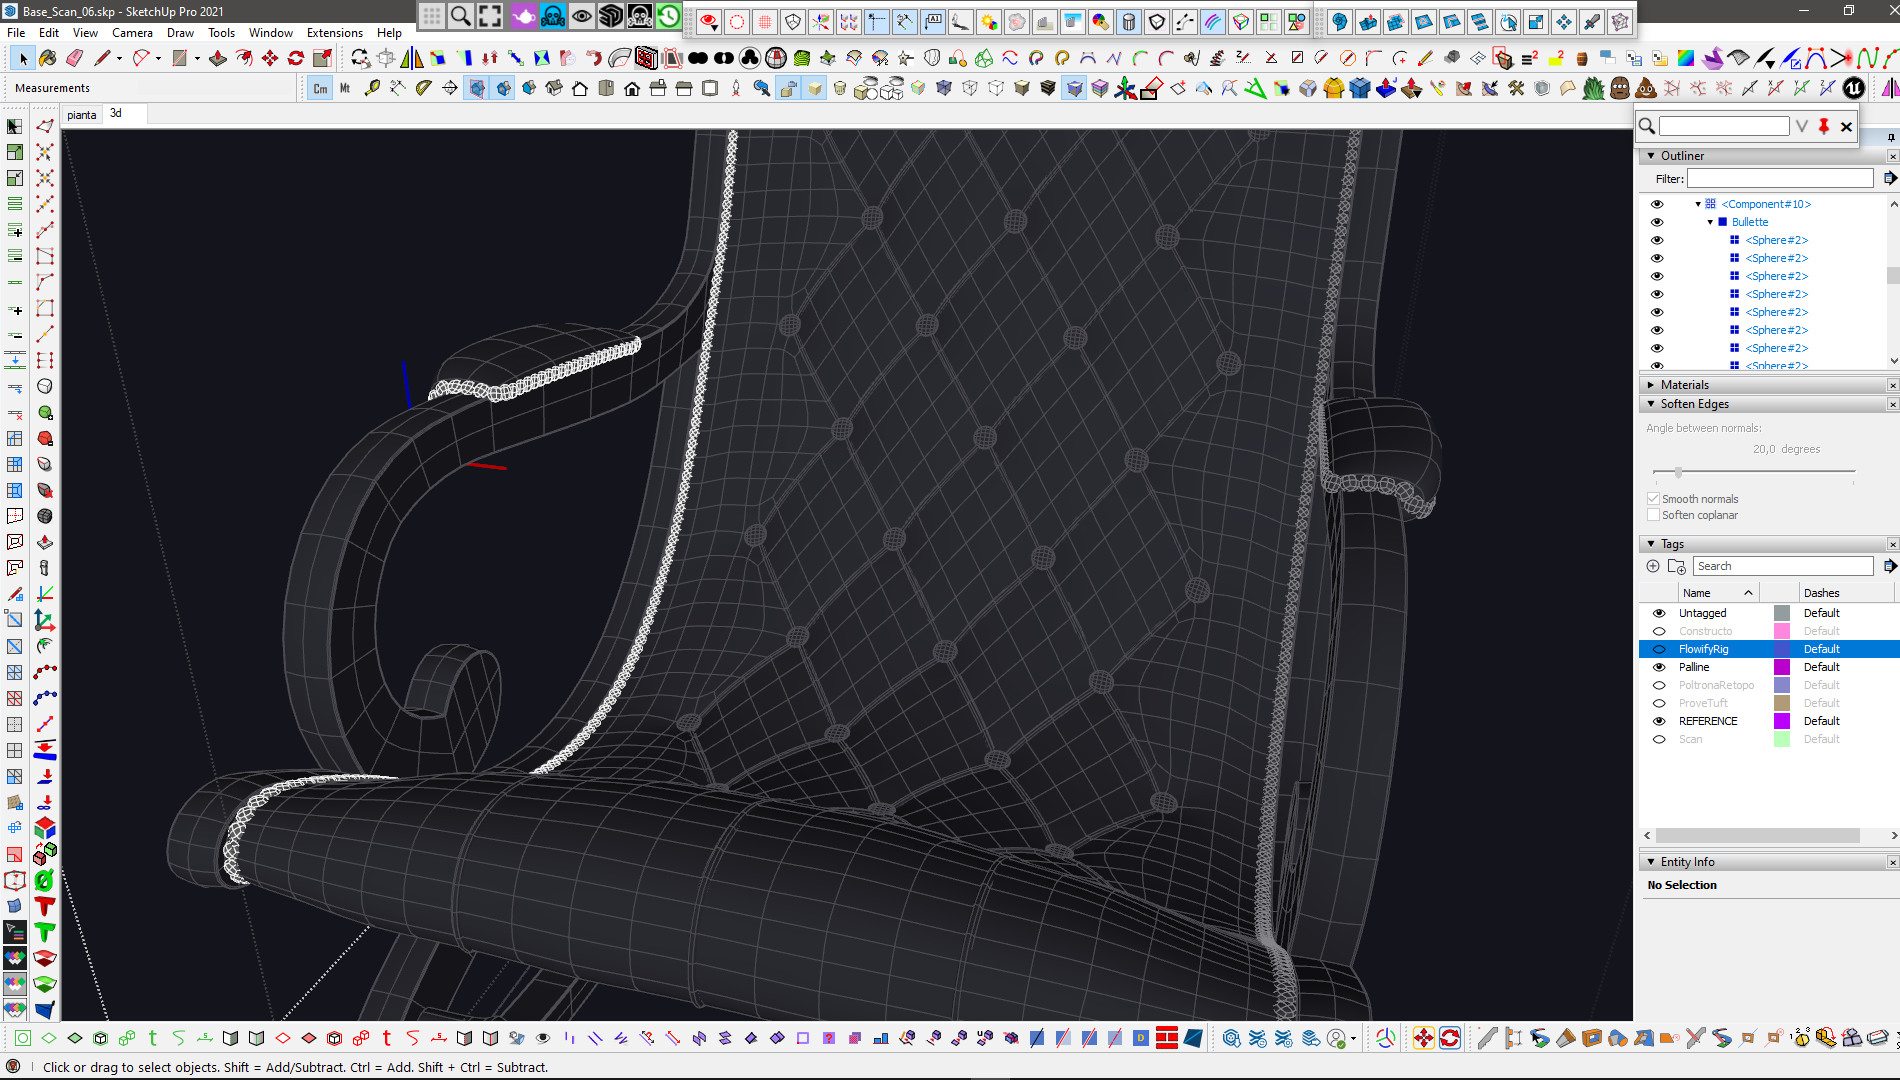Click the Add Tag plus icon
This screenshot has width=1900, height=1080.
(1653, 566)
